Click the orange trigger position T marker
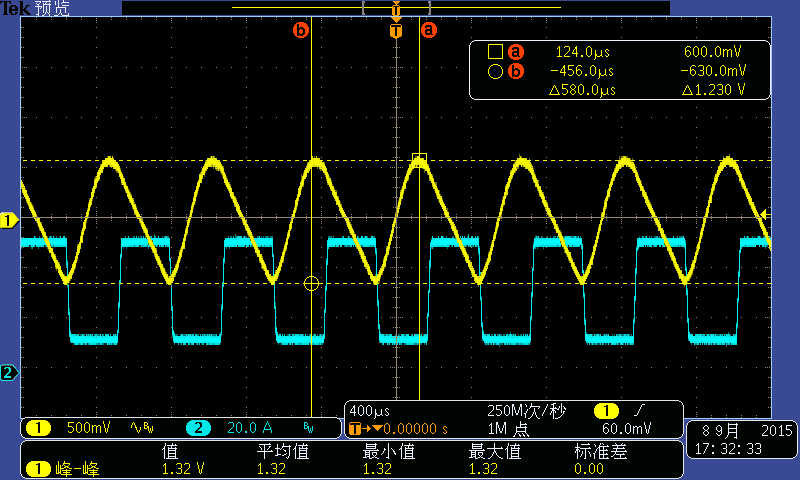Screen dimensions: 800x480 point(396,31)
